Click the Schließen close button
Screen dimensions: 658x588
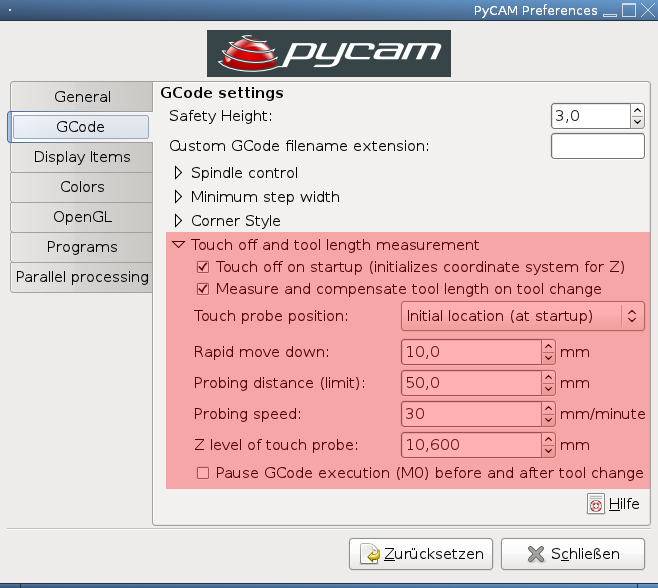(x=572, y=554)
